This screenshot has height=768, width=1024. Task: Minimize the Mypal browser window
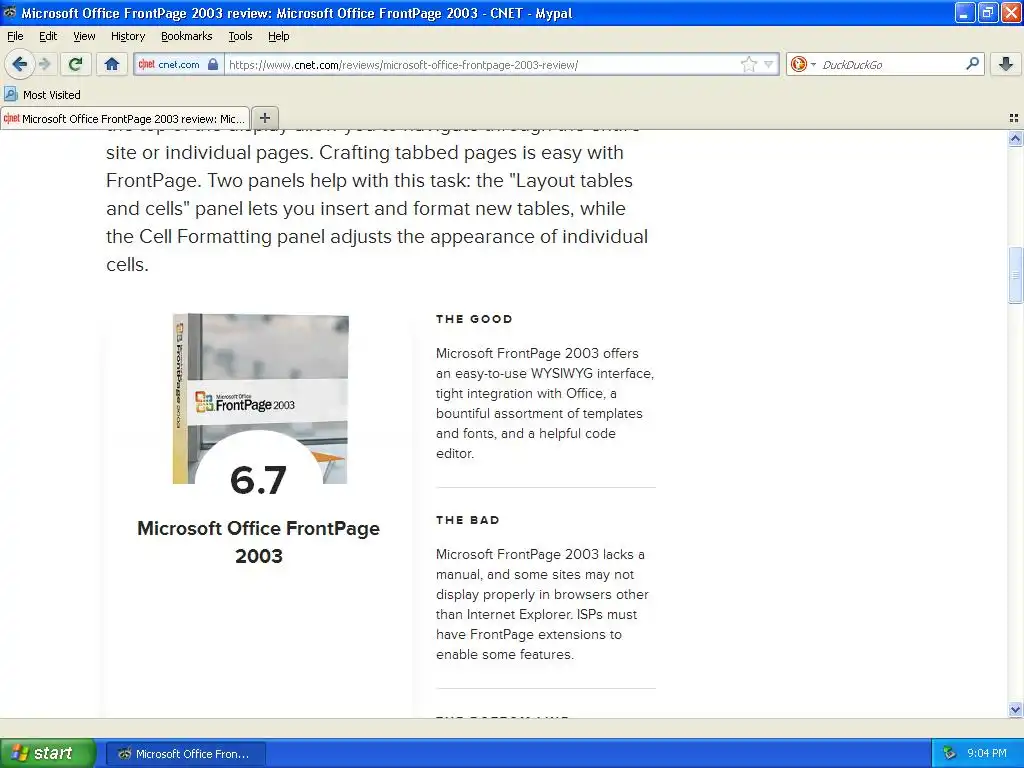pos(965,12)
